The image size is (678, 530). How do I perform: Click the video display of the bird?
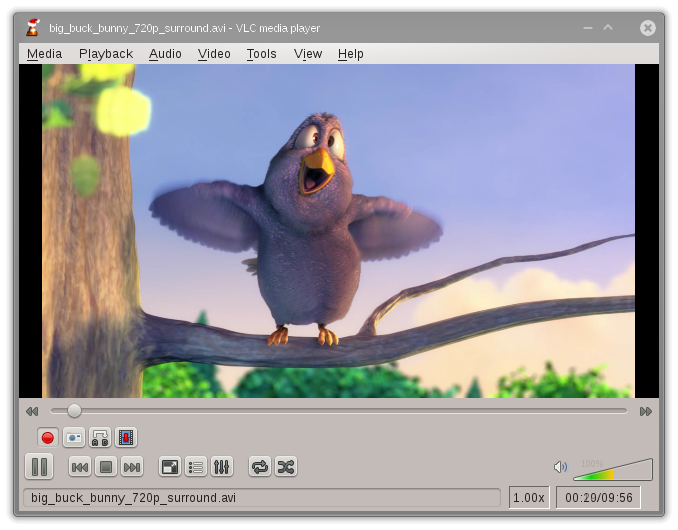point(339,231)
